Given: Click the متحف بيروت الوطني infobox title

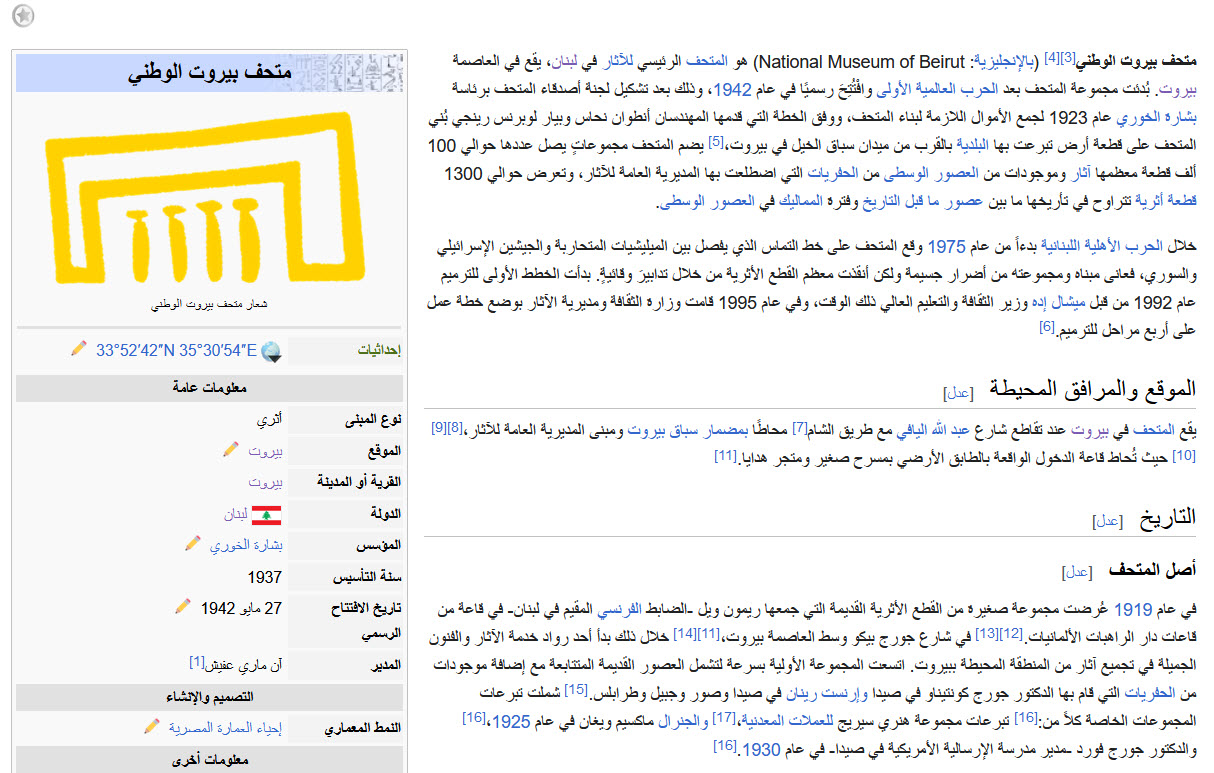Looking at the screenshot, I should tap(210, 73).
